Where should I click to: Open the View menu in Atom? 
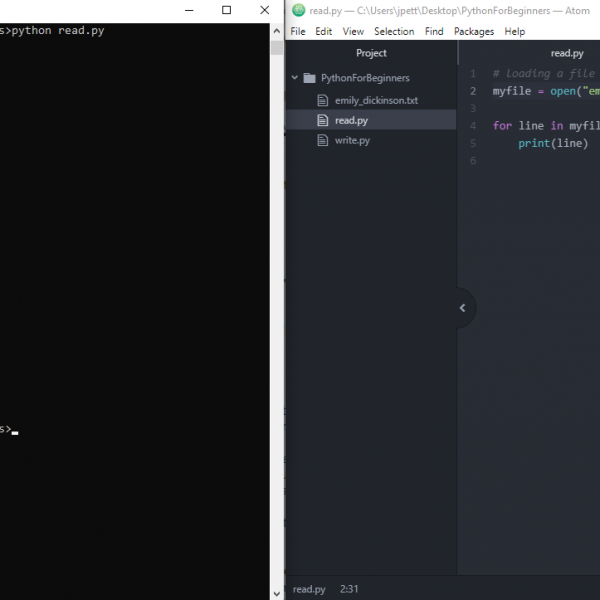[x=353, y=31]
